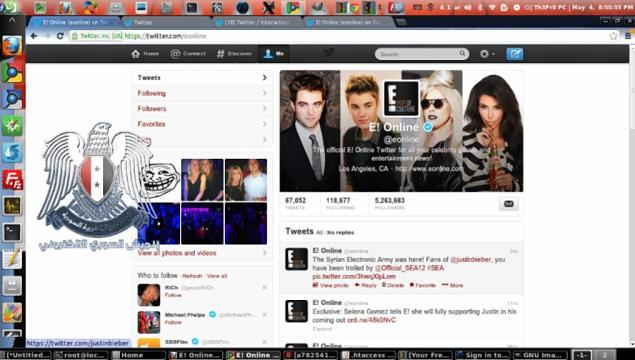Bookmark the page with the star icon
The image size is (635, 360).
613,36
